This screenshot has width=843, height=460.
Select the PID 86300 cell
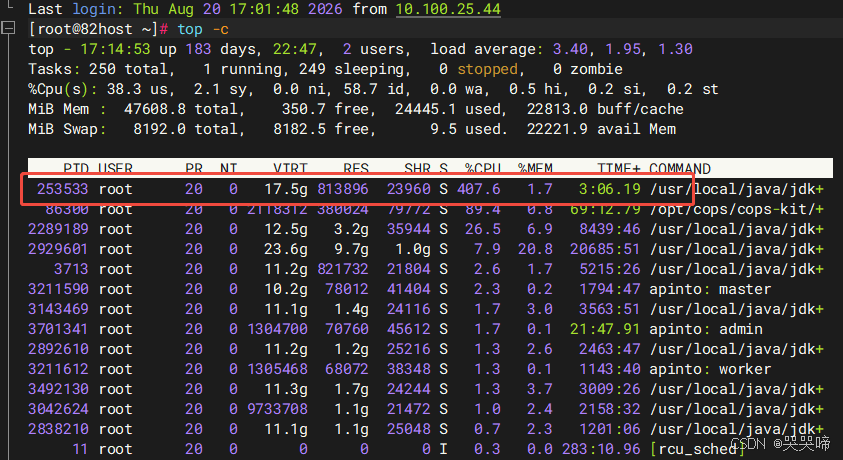pyautogui.click(x=67, y=209)
